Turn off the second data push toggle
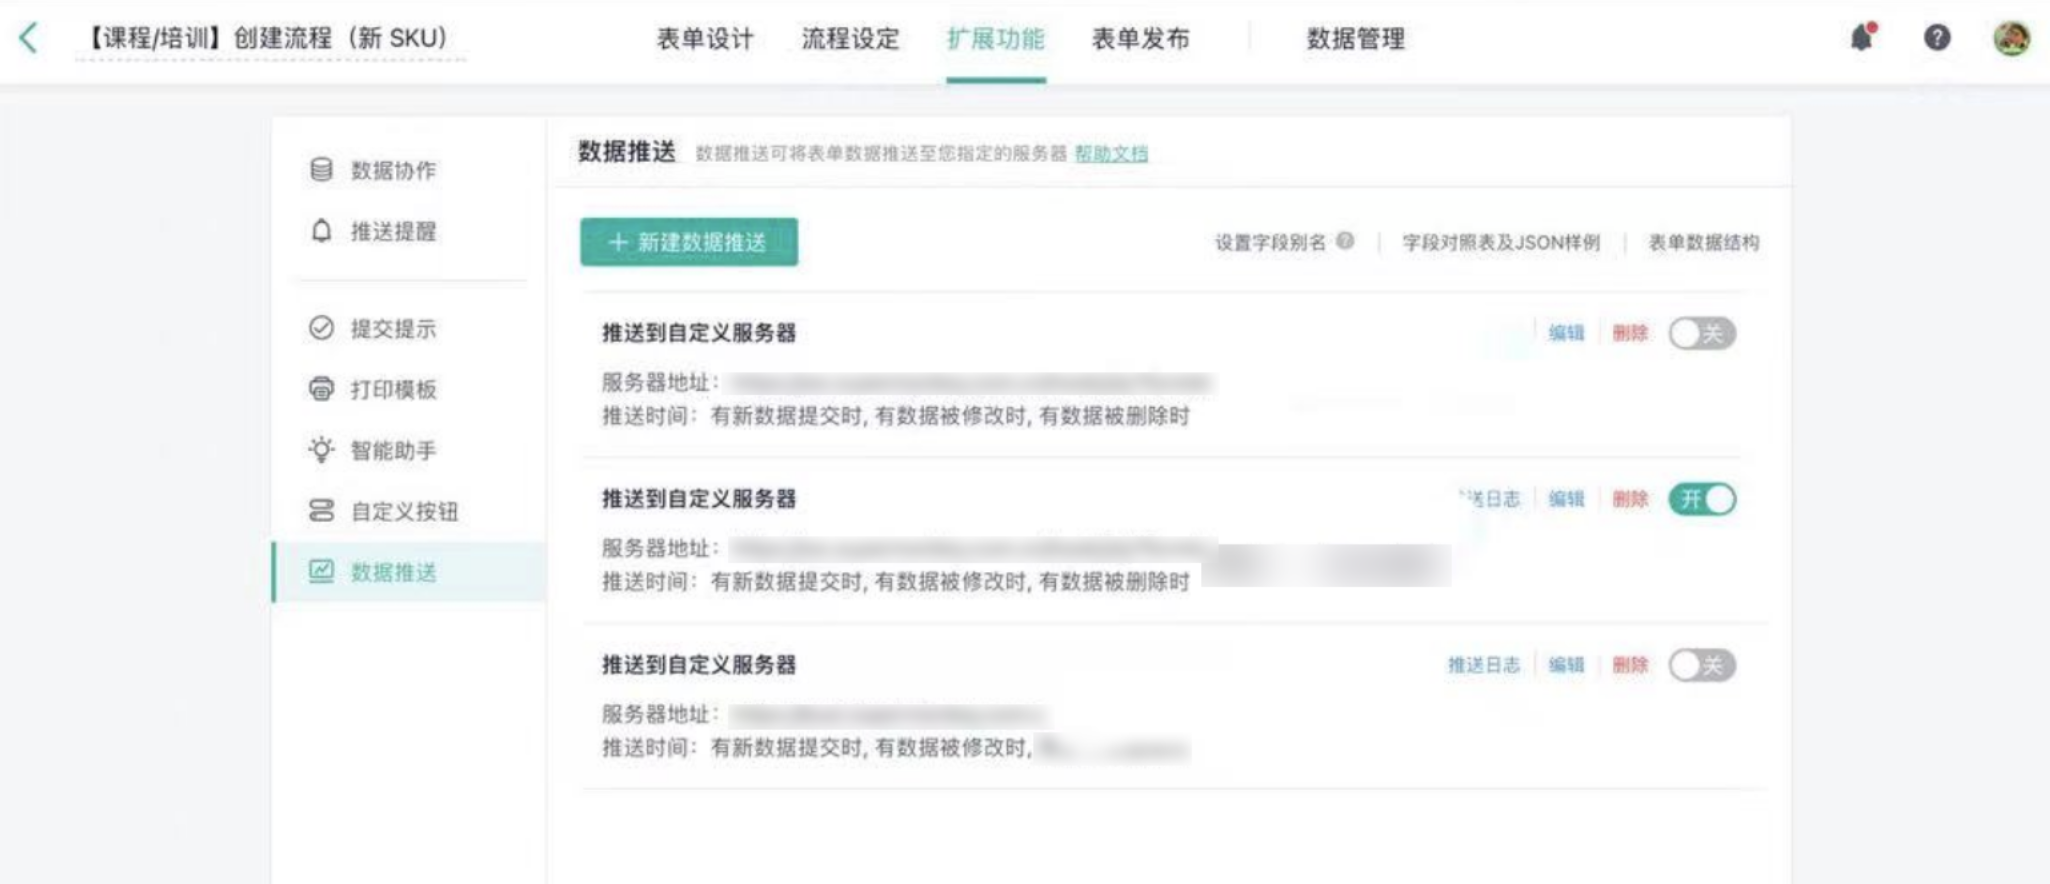 point(1701,499)
